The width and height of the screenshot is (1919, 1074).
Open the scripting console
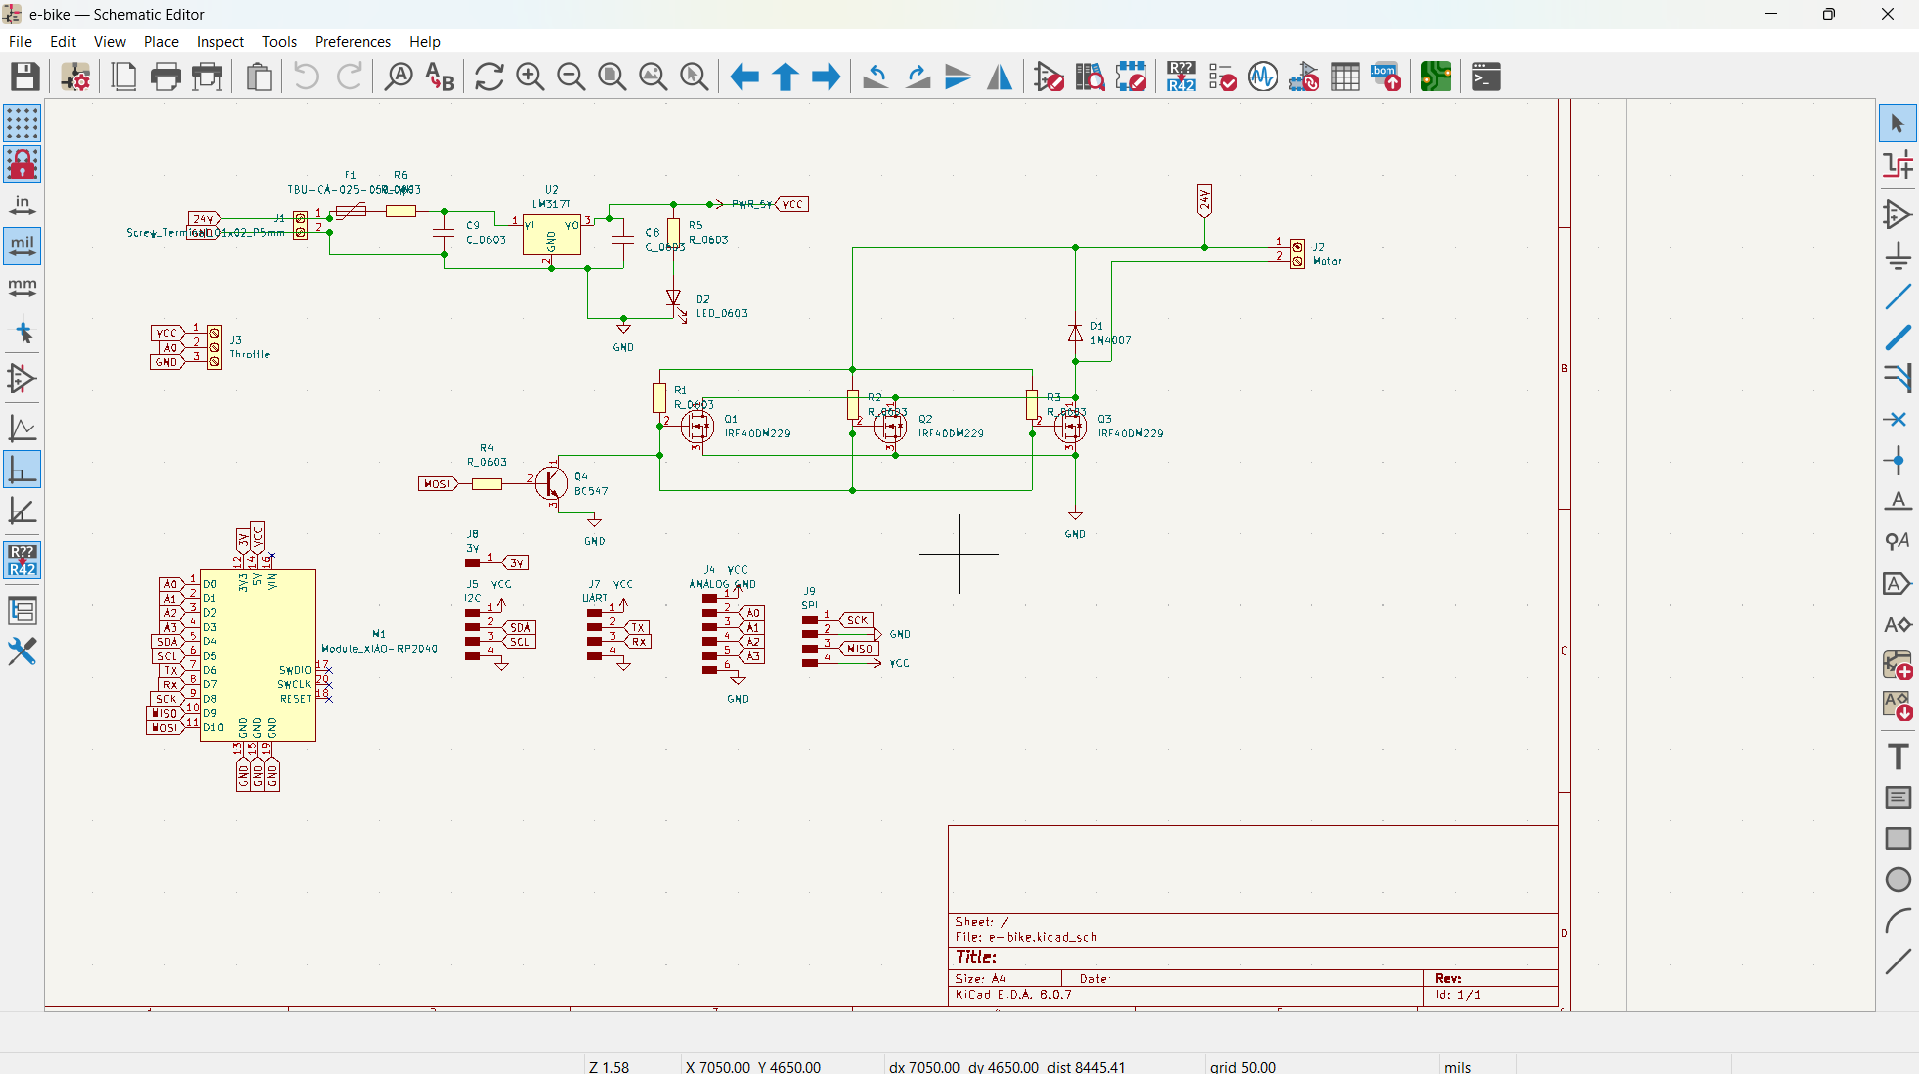coord(1486,76)
